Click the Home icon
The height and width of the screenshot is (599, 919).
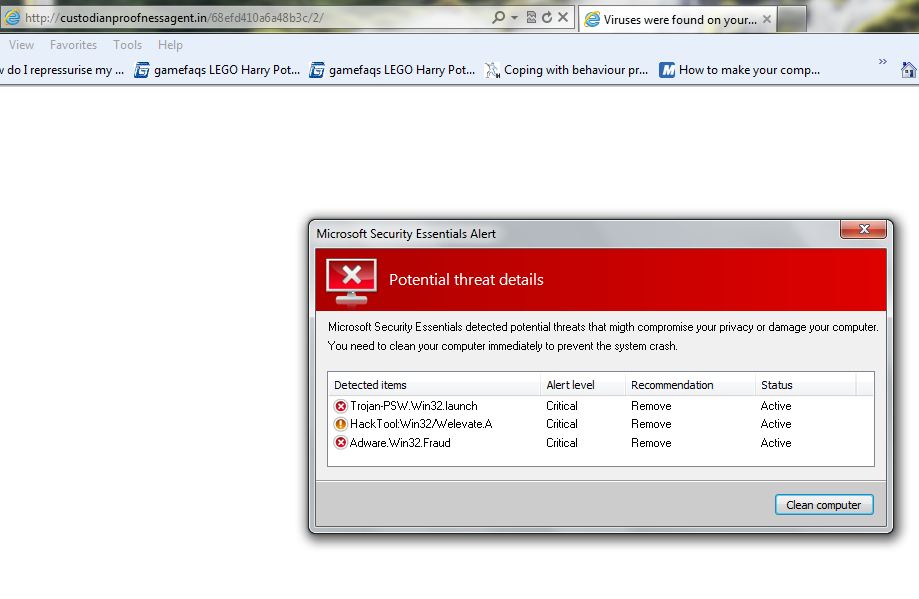(908, 70)
